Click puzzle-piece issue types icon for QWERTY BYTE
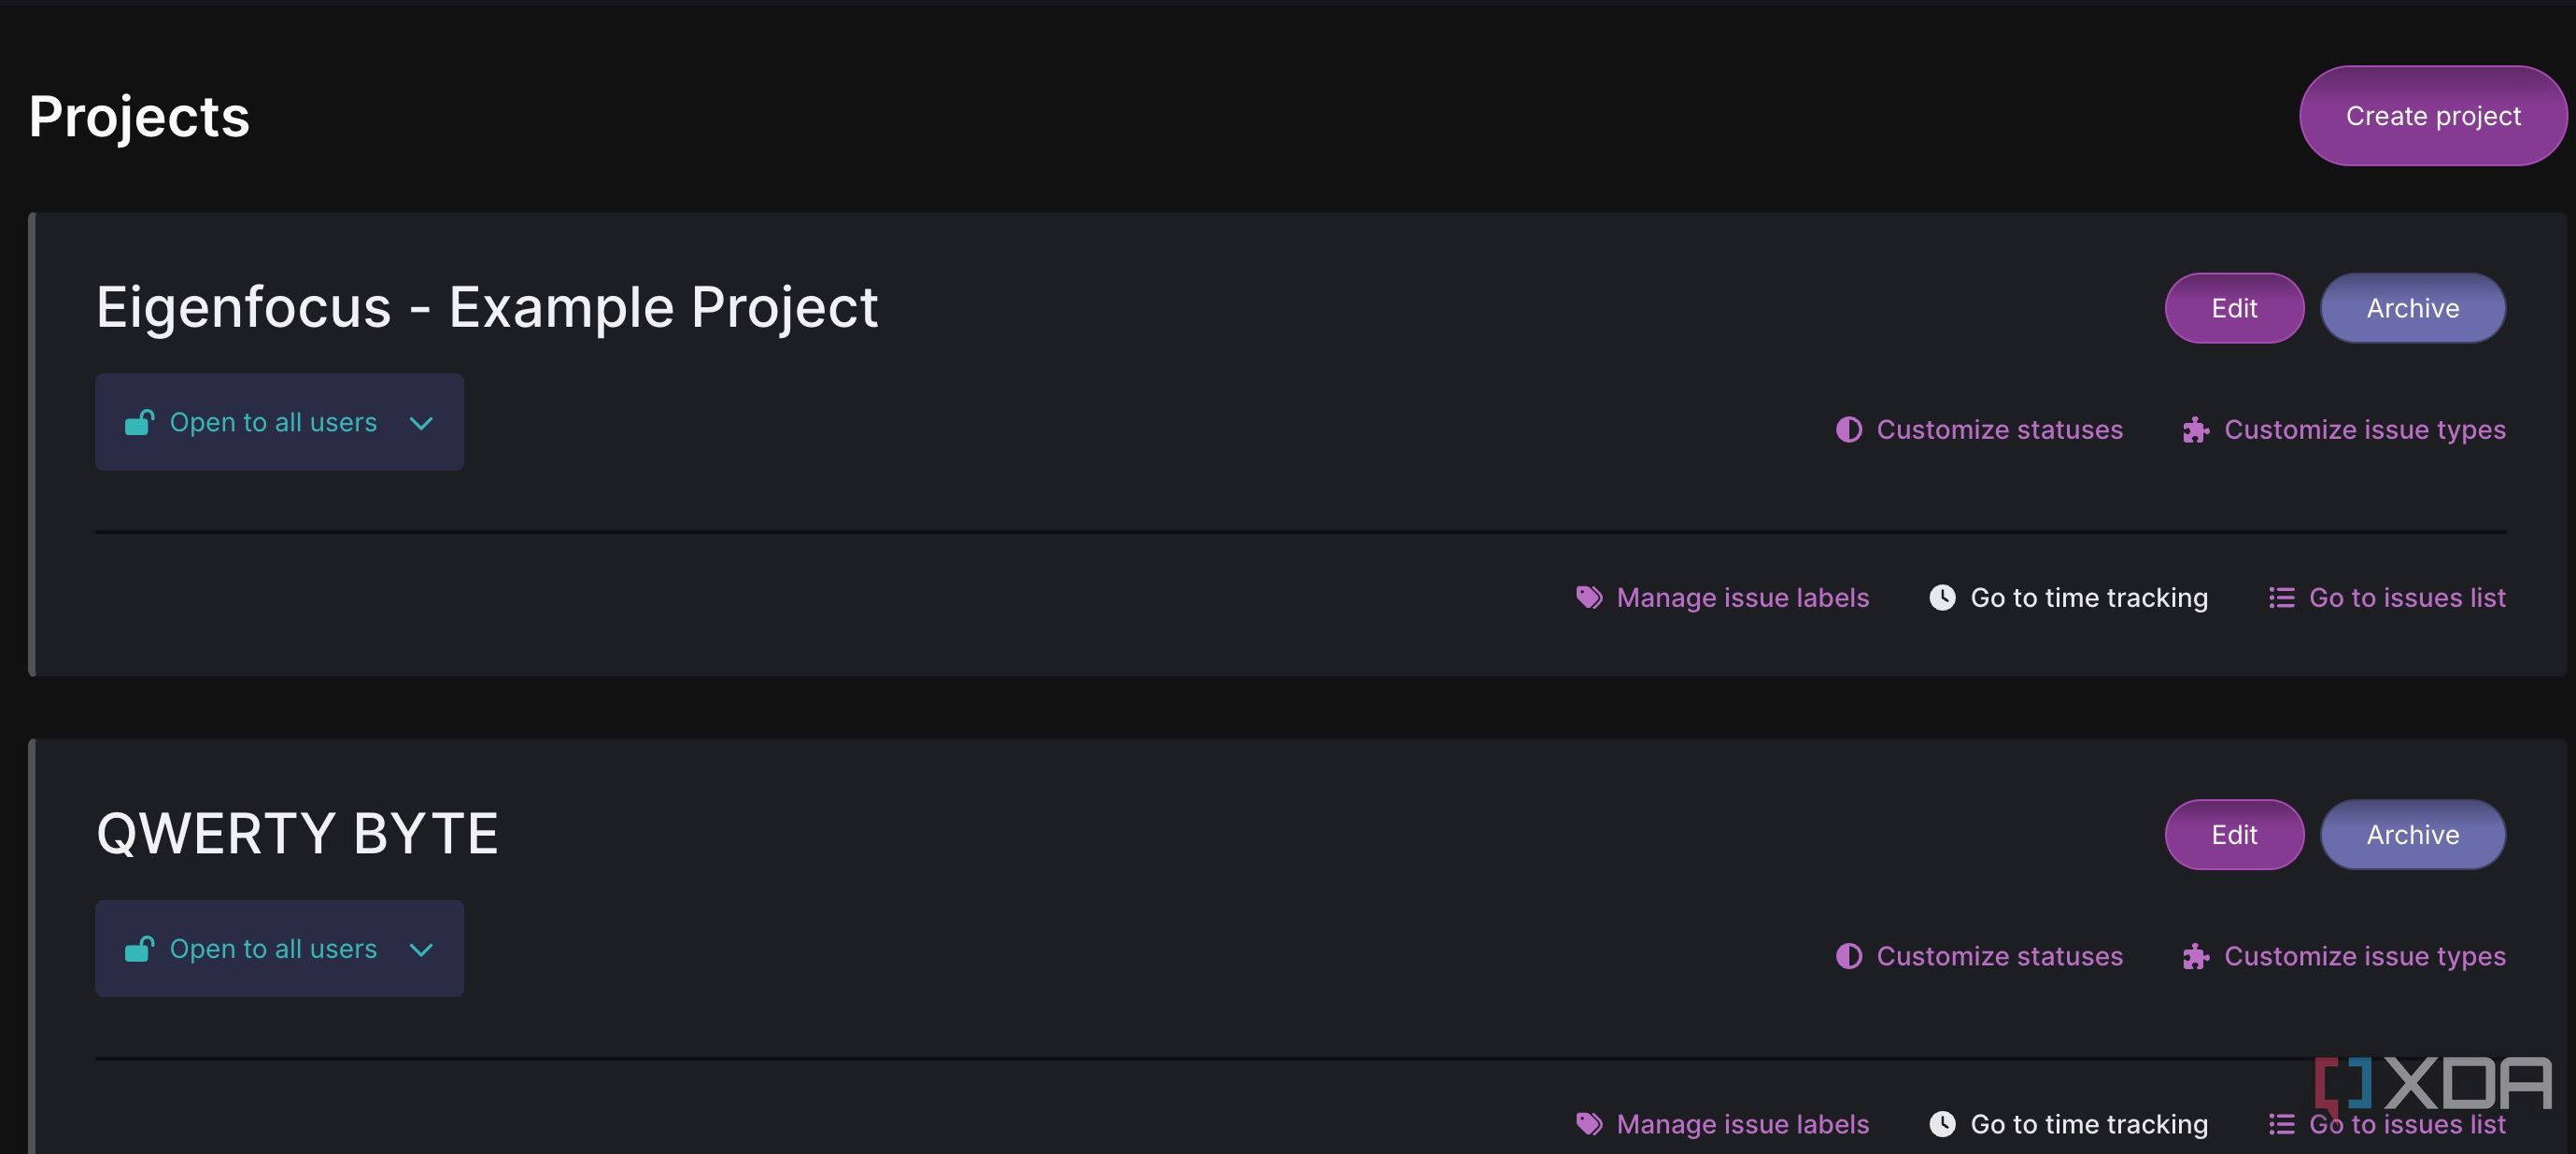The image size is (2576, 1154). point(2196,957)
